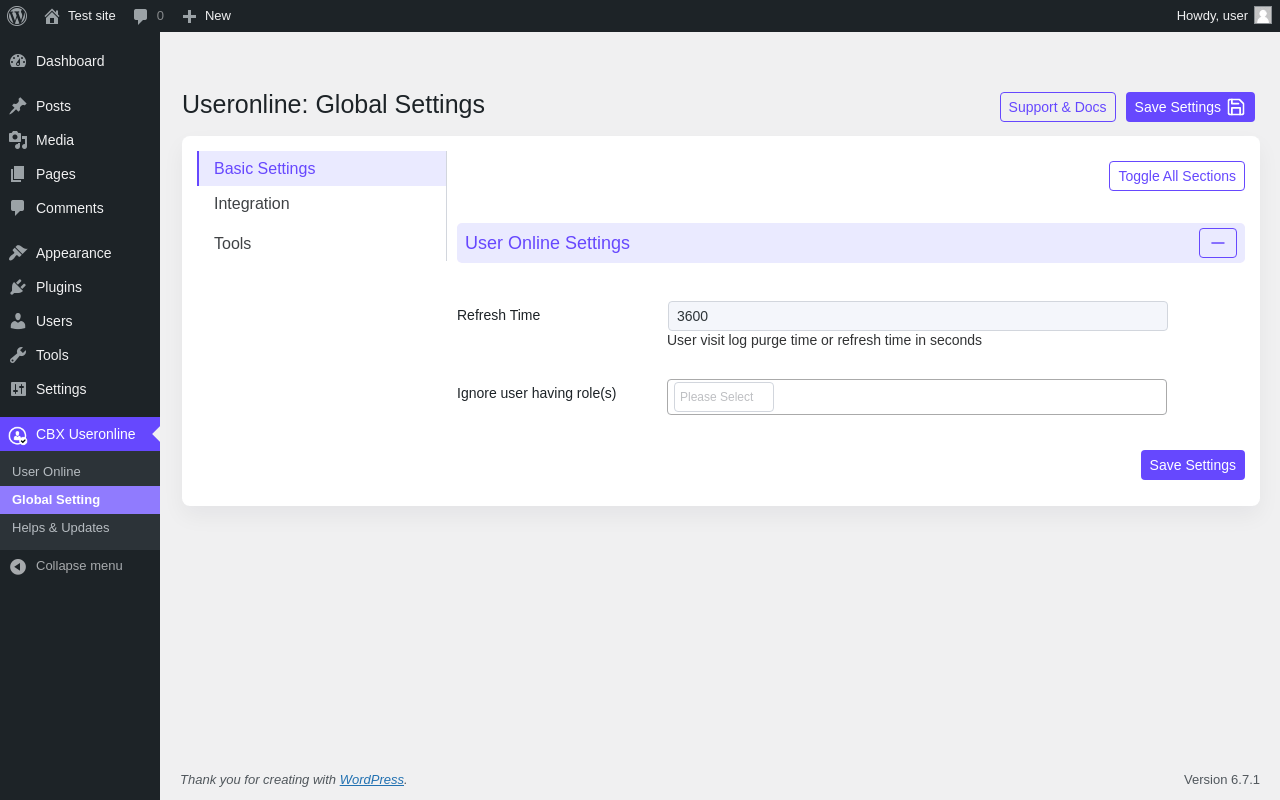1280x800 pixels.
Task: Click the Posts pin icon
Action: tap(18, 106)
